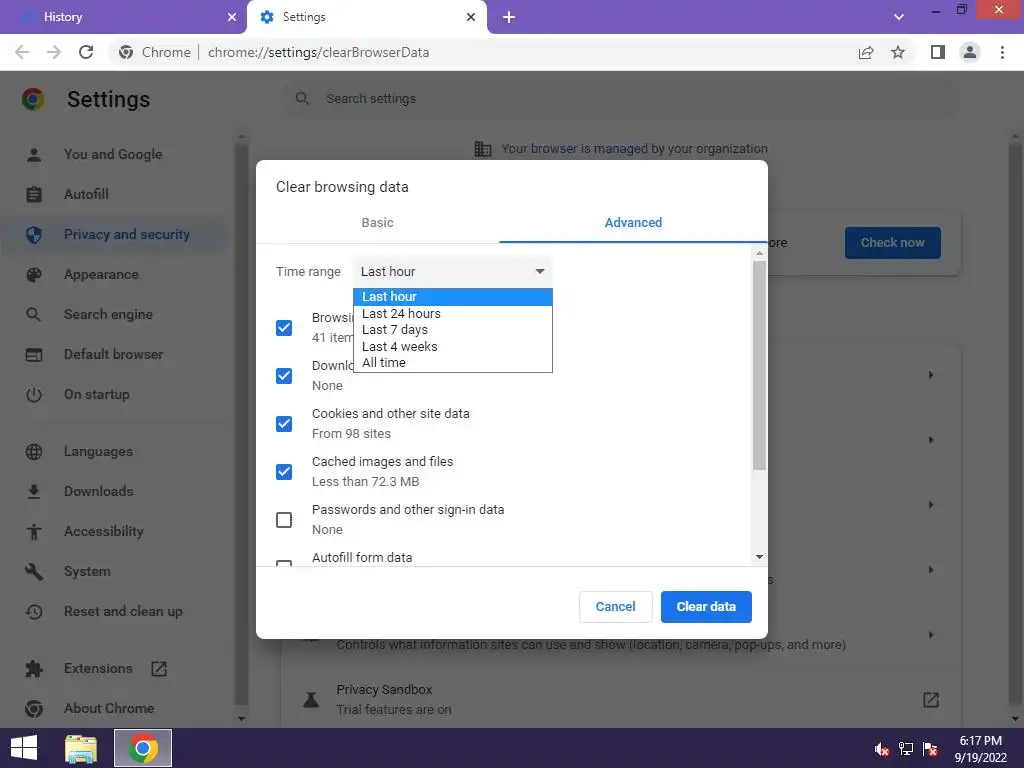Click the Languages globe icon
The width and height of the screenshot is (1024, 768).
tap(33, 452)
